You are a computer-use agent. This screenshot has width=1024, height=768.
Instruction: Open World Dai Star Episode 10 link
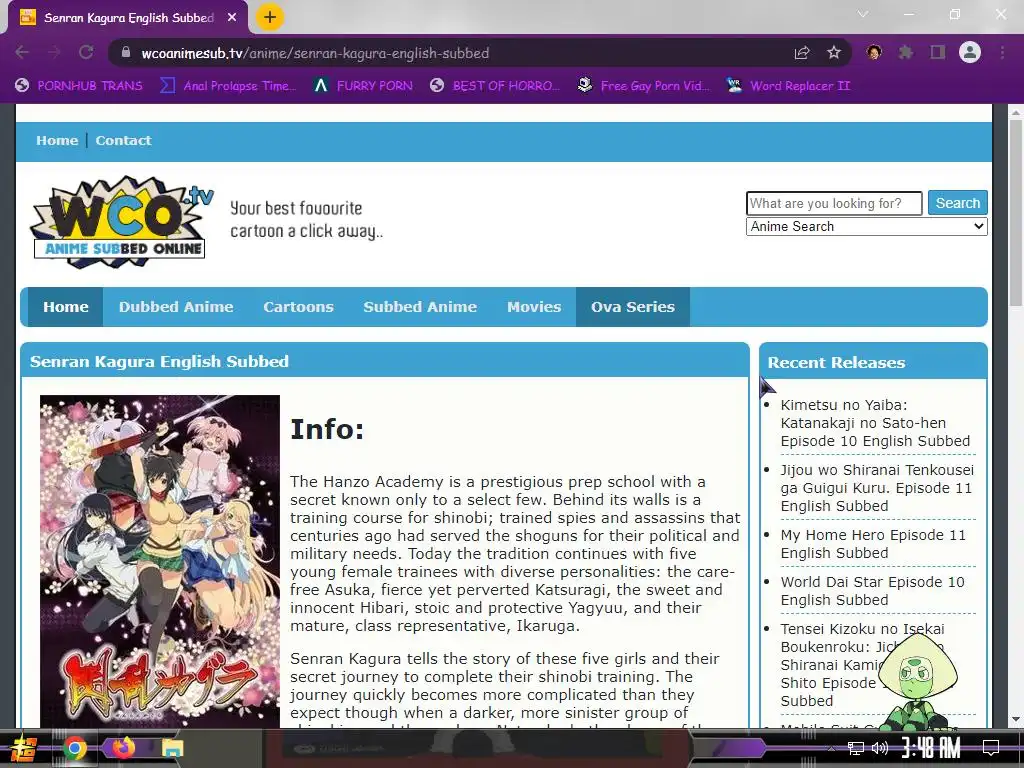coord(872,591)
